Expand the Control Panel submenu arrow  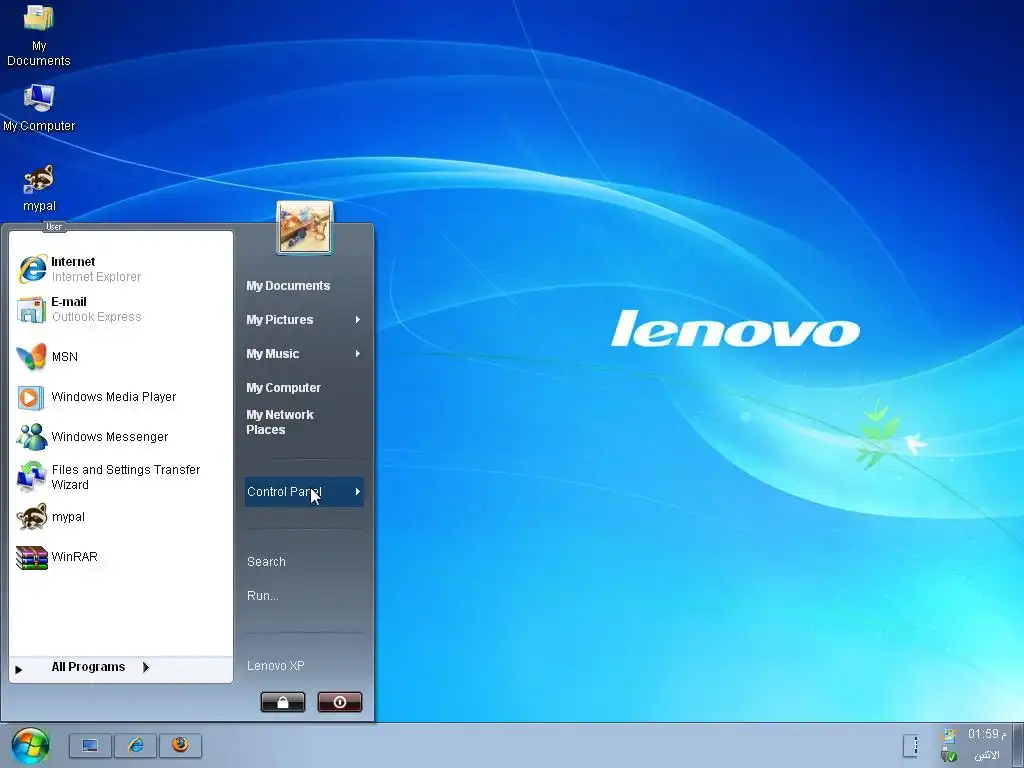[x=358, y=492]
